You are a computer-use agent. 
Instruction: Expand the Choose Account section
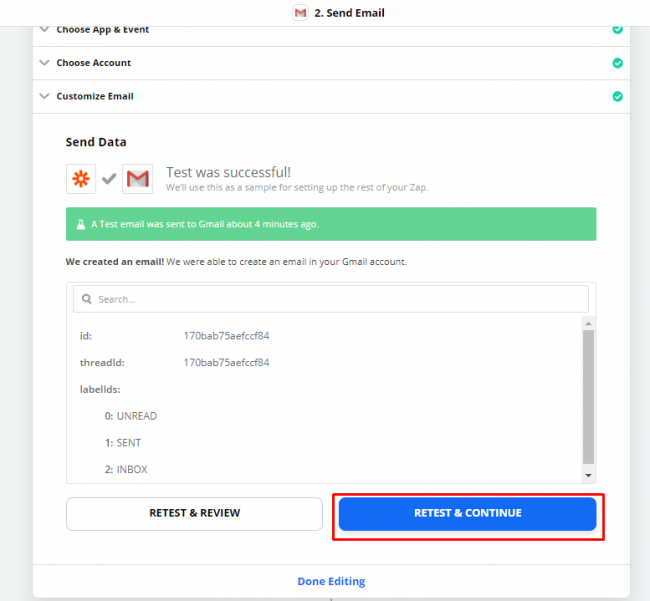[x=44, y=63]
